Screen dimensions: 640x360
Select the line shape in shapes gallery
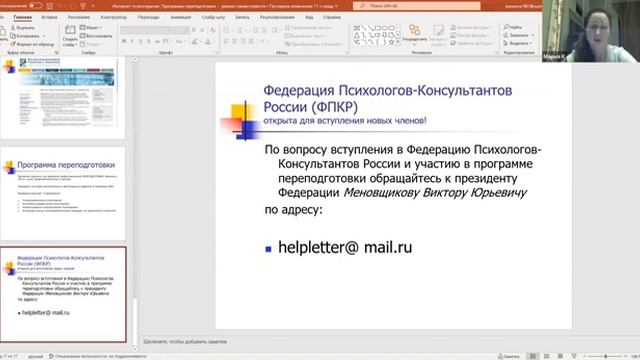(x=364, y=28)
